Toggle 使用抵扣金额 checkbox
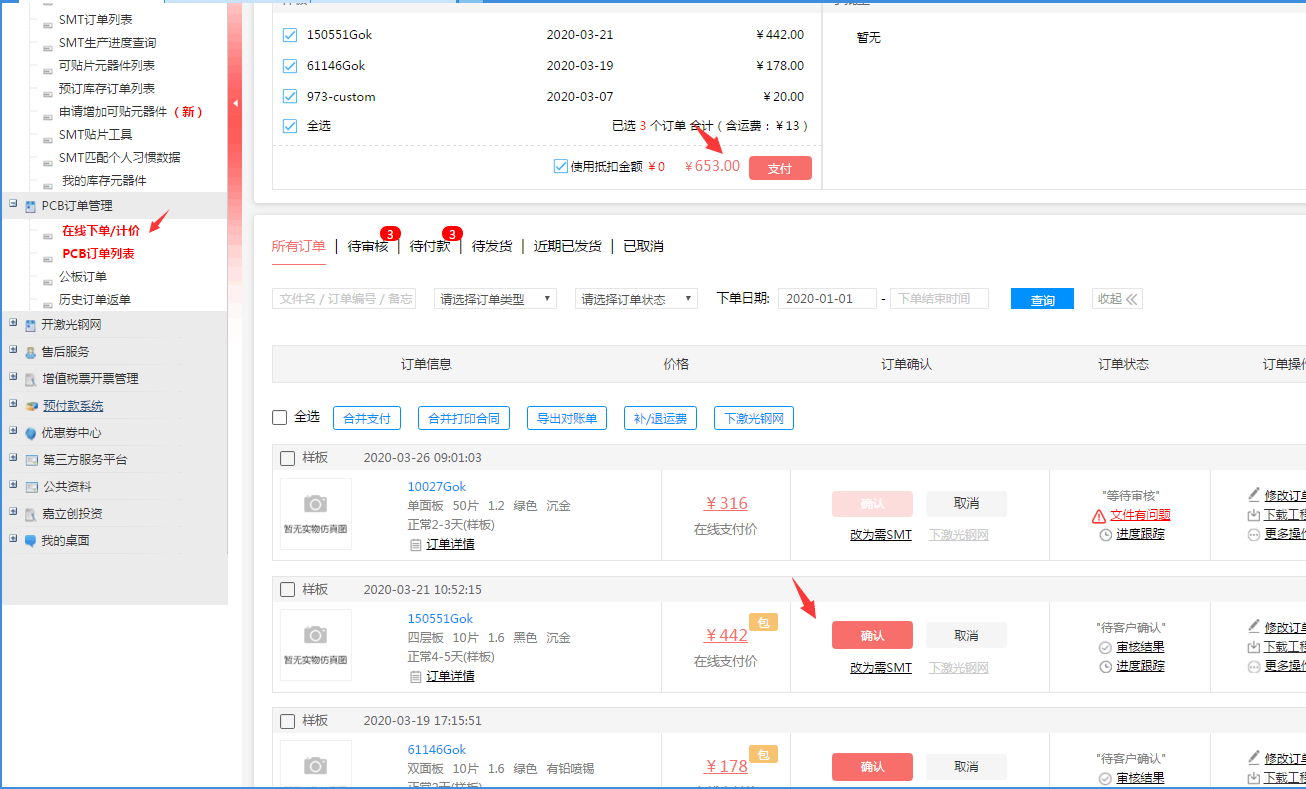The height and width of the screenshot is (789, 1306). click(560, 166)
